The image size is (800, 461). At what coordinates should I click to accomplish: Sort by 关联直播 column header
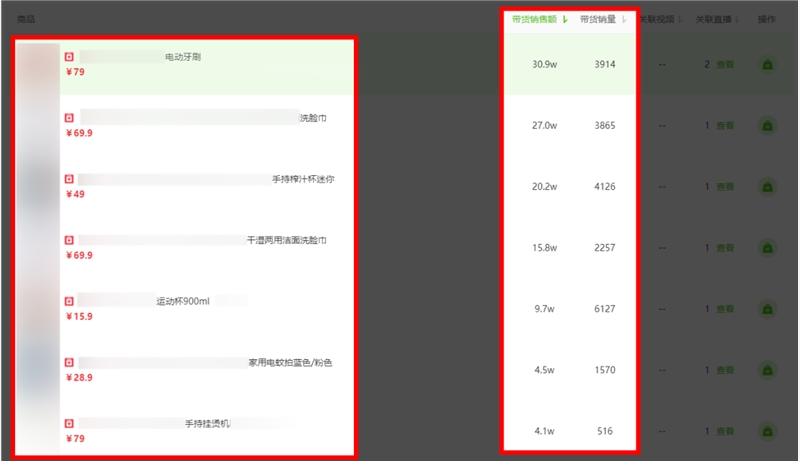(x=717, y=19)
